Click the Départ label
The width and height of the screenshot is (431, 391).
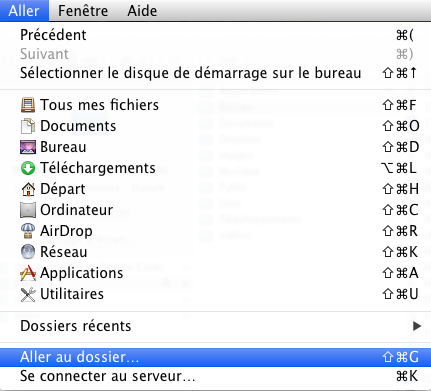(63, 189)
